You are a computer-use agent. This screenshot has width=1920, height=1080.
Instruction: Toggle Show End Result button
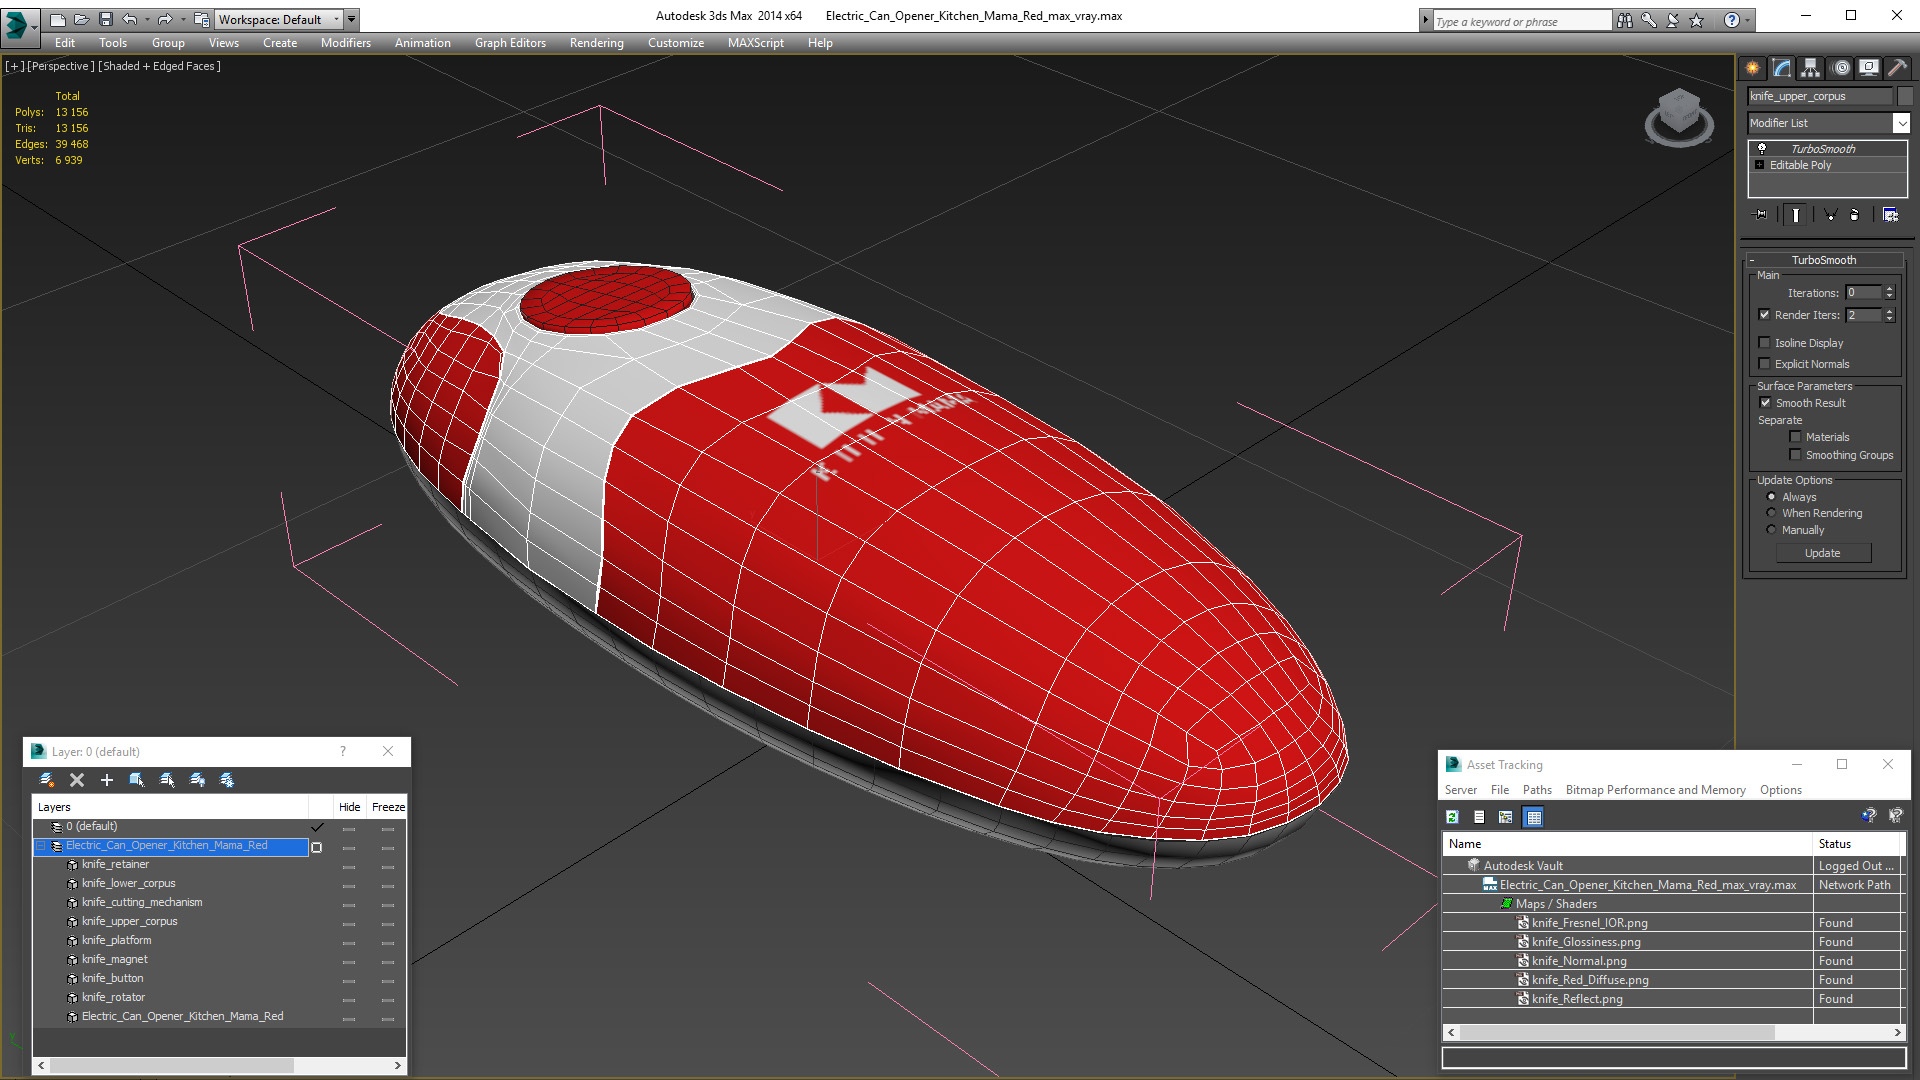point(1796,214)
